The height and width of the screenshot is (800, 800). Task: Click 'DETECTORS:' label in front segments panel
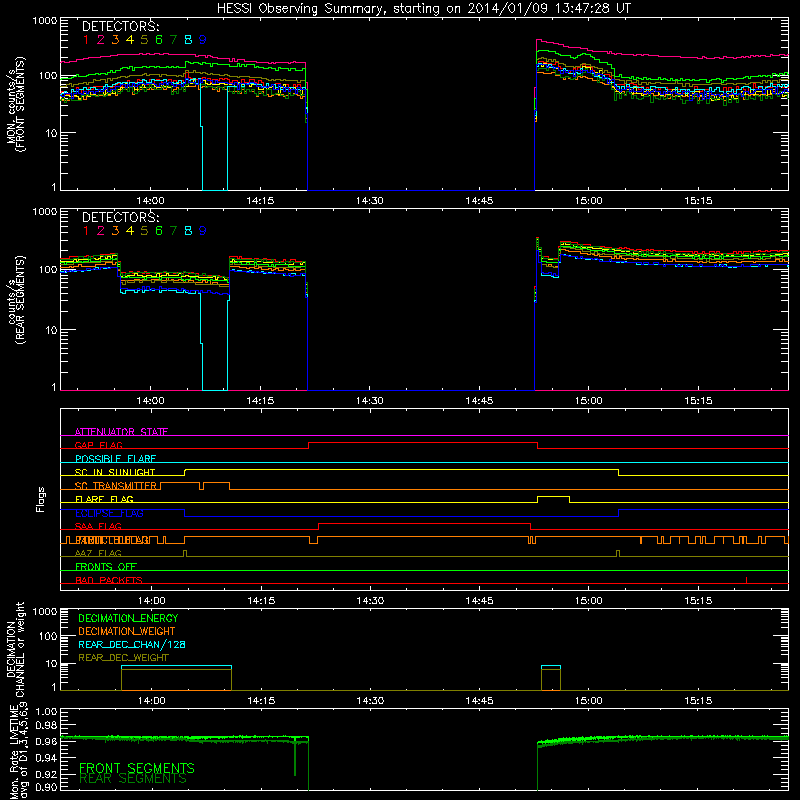[120, 27]
